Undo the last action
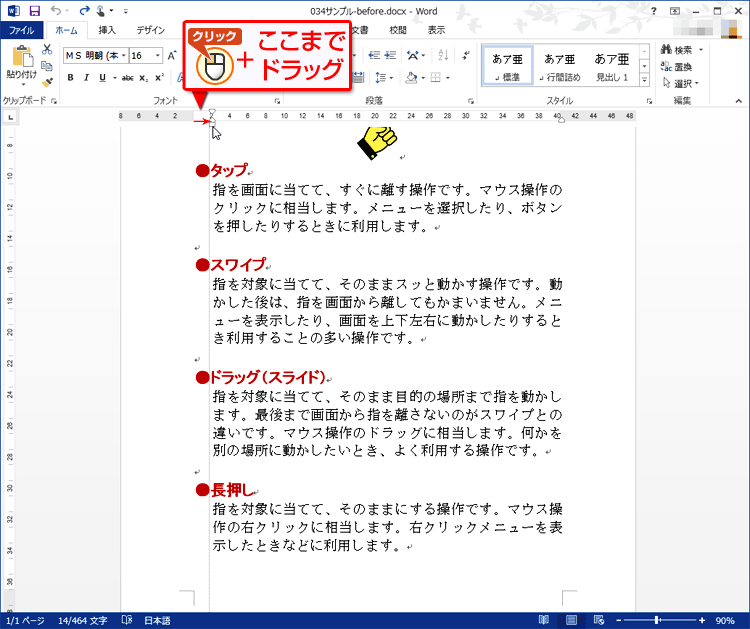Screen dimensions: 750x629 (x=56, y=11)
